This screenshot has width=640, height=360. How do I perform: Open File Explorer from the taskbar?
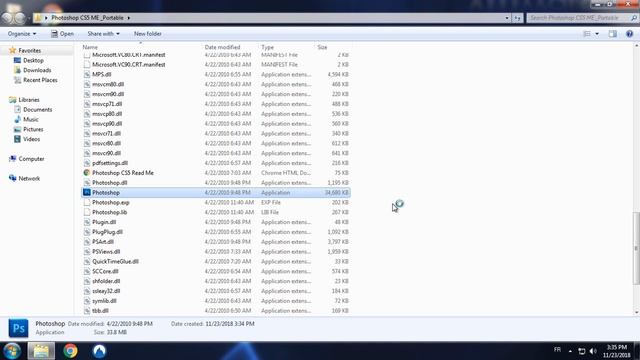point(41,351)
